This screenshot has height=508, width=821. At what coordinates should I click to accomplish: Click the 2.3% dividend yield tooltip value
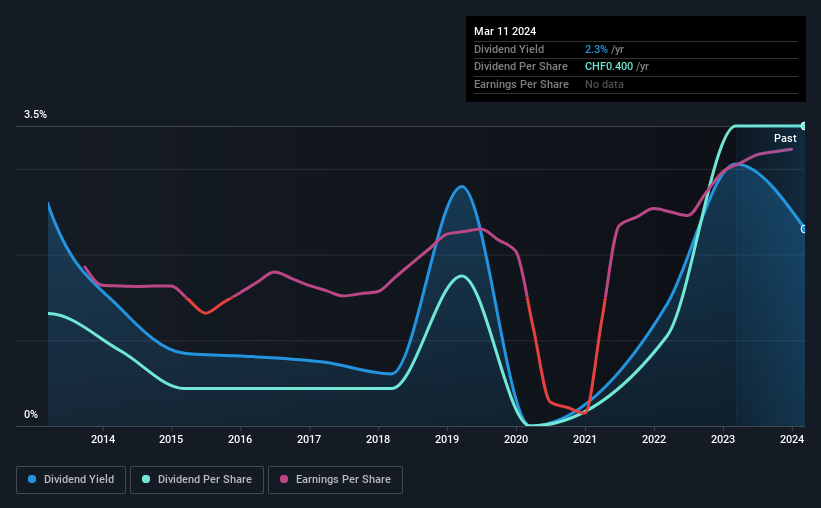pyautogui.click(x=596, y=49)
